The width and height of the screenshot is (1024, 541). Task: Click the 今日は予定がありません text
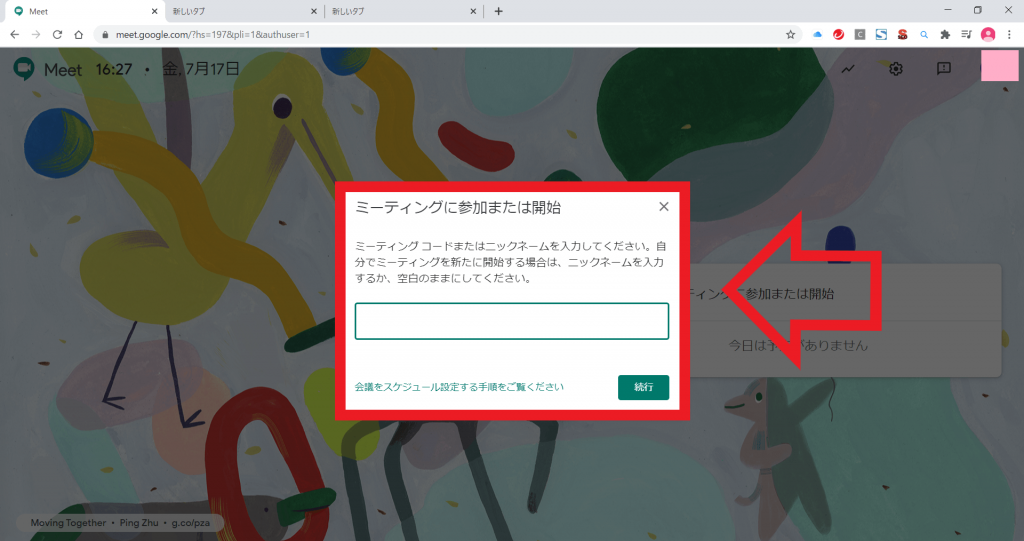798,345
